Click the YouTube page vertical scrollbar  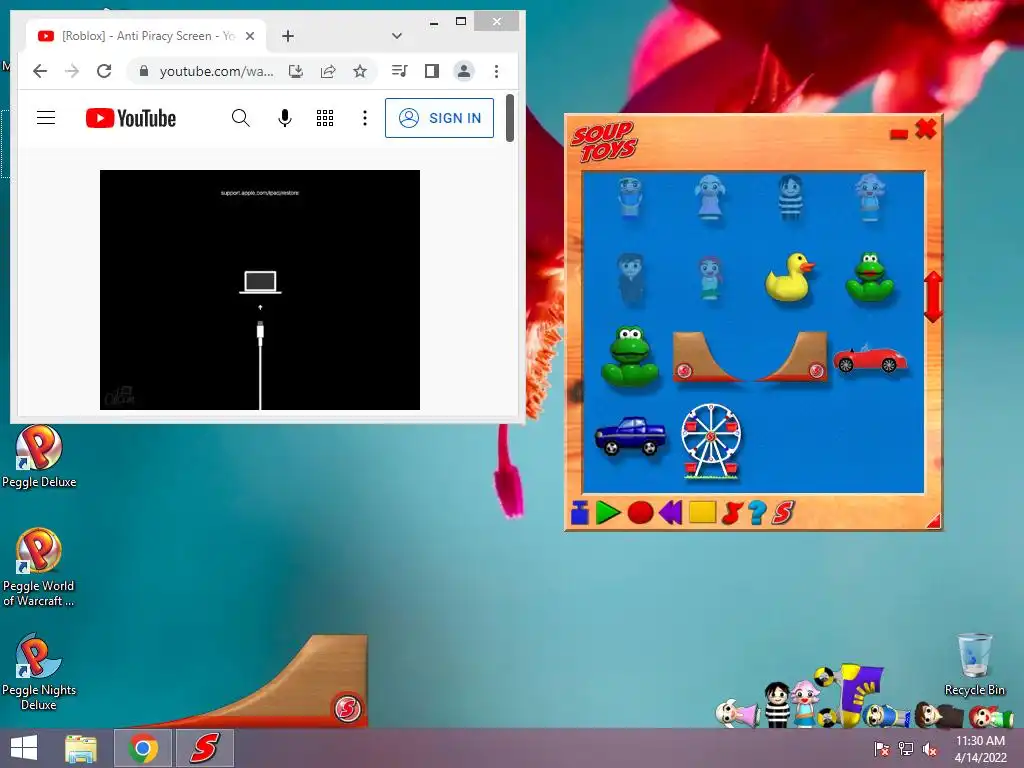point(510,118)
